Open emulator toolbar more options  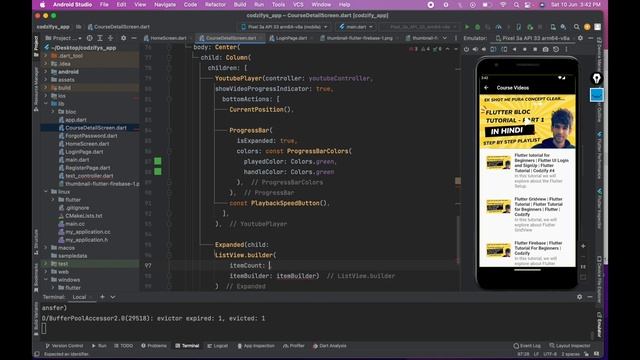click(566, 49)
